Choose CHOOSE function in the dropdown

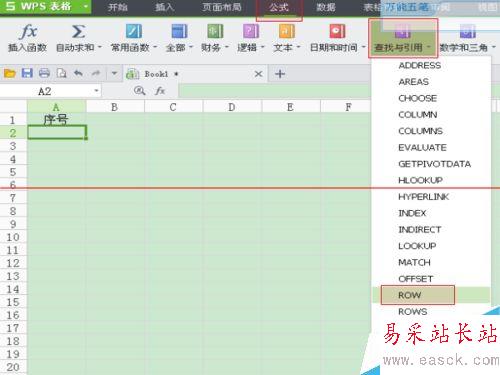(x=418, y=98)
